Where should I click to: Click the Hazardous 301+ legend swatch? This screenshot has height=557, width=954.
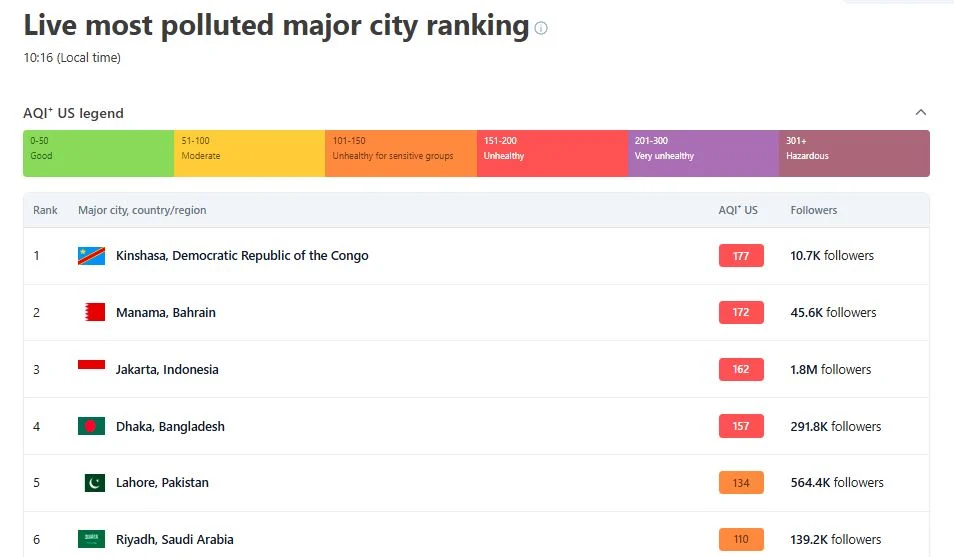pos(854,153)
